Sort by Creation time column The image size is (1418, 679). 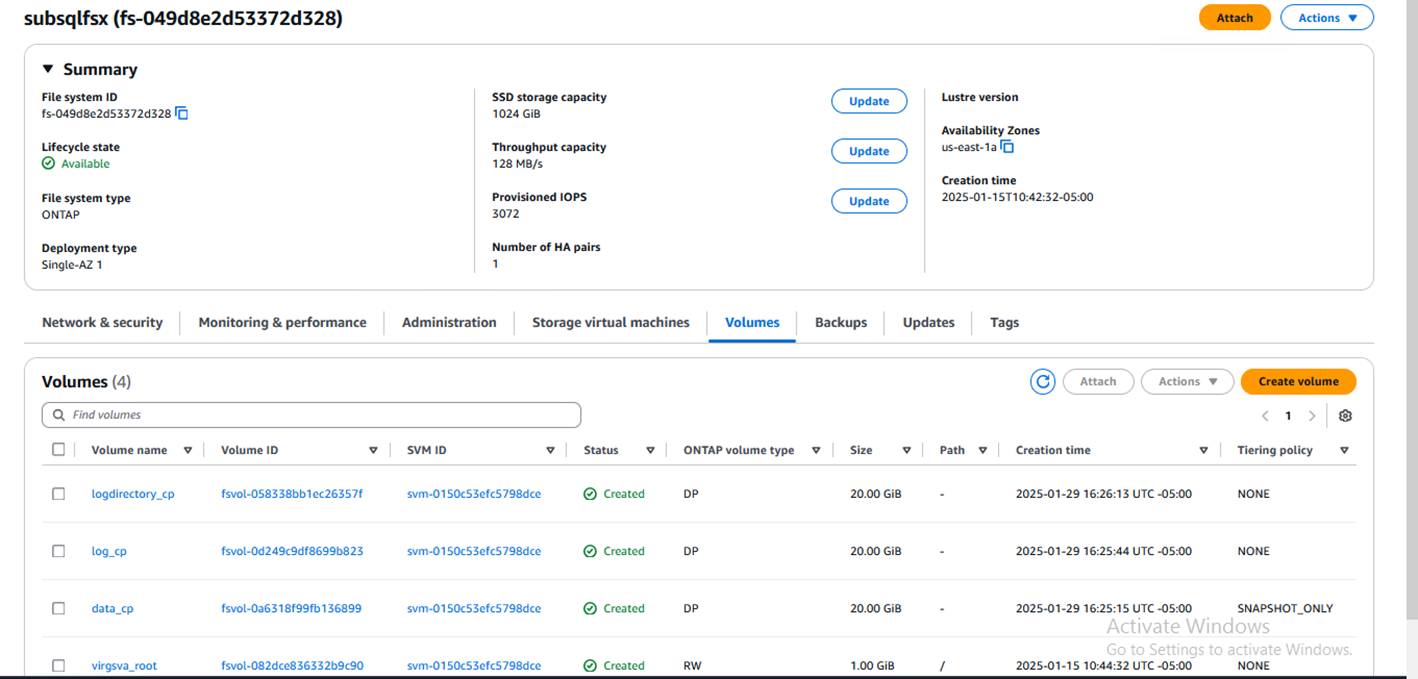1203,451
